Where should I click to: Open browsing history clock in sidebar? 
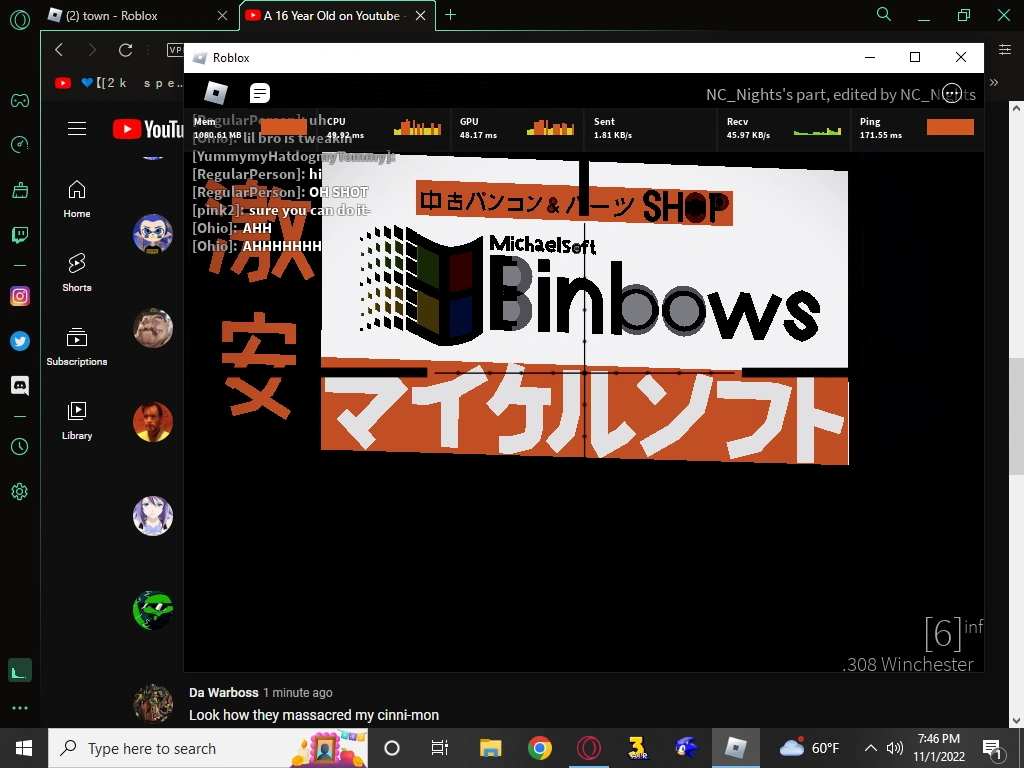tap(19, 447)
